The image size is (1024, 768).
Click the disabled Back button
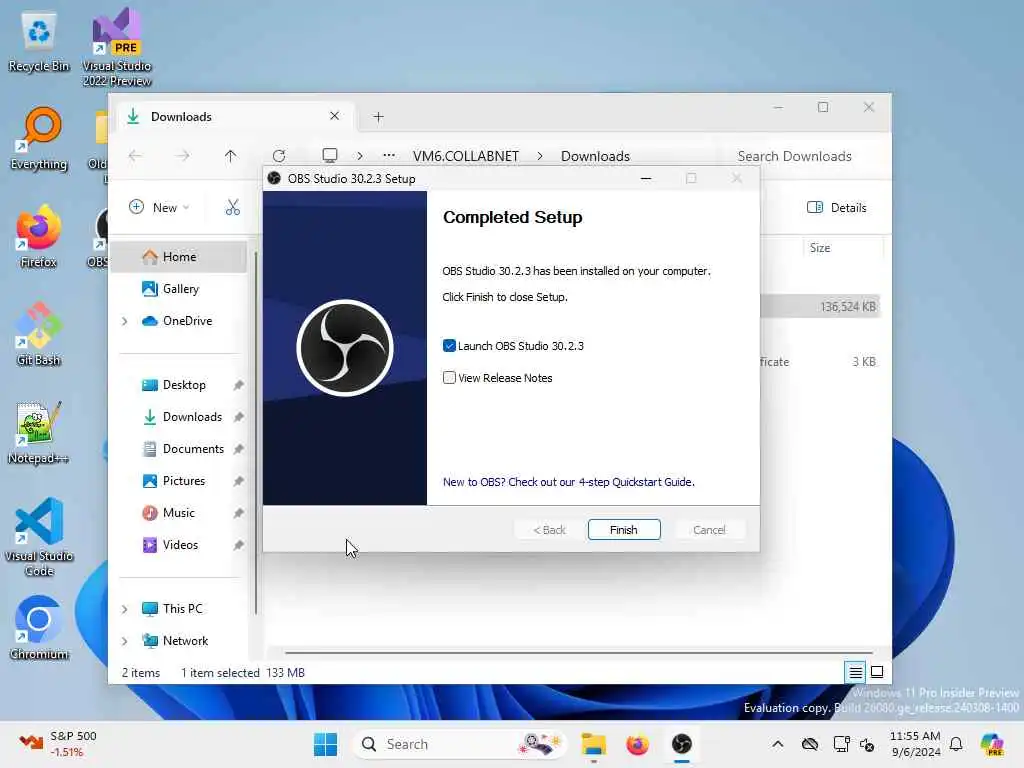[x=549, y=530]
